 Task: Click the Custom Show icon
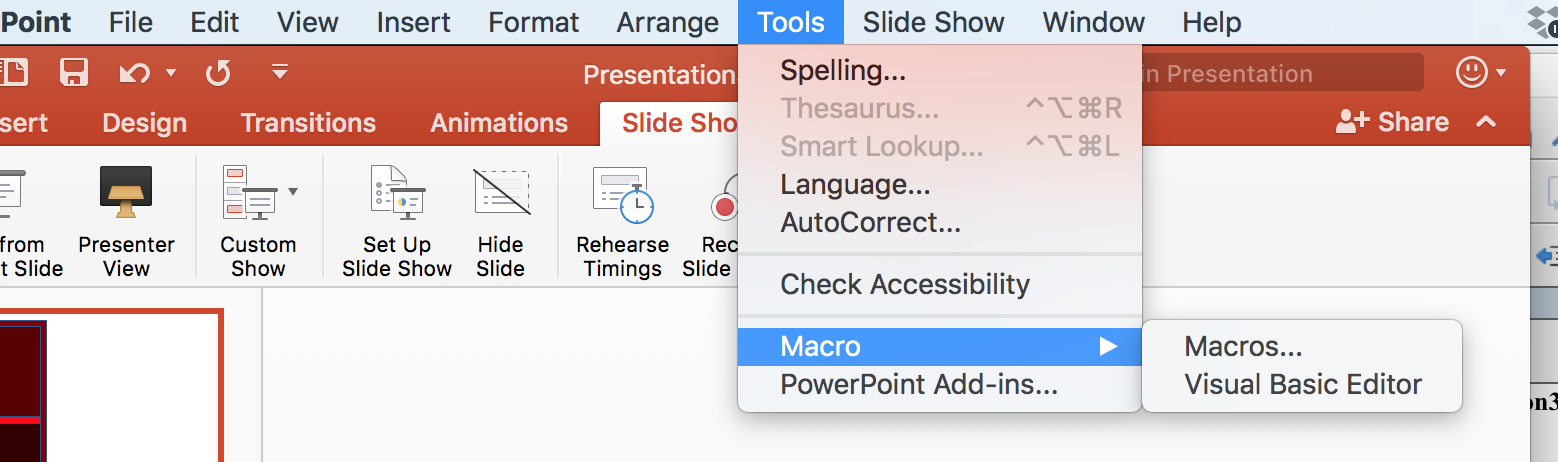click(250, 192)
